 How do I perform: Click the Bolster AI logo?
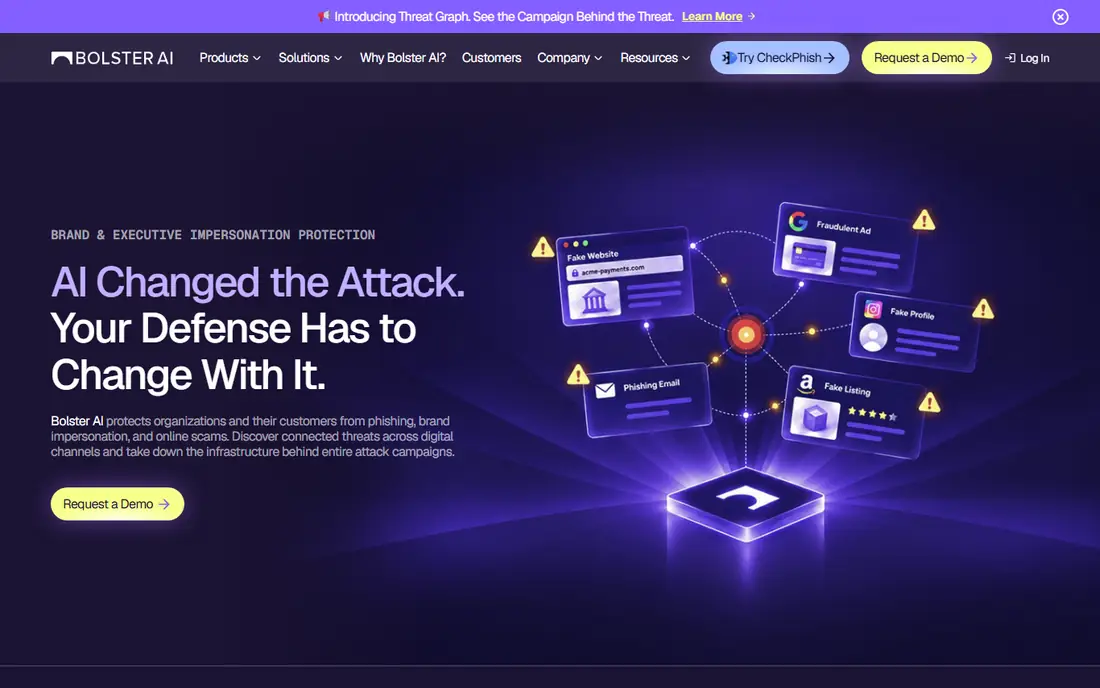point(112,58)
